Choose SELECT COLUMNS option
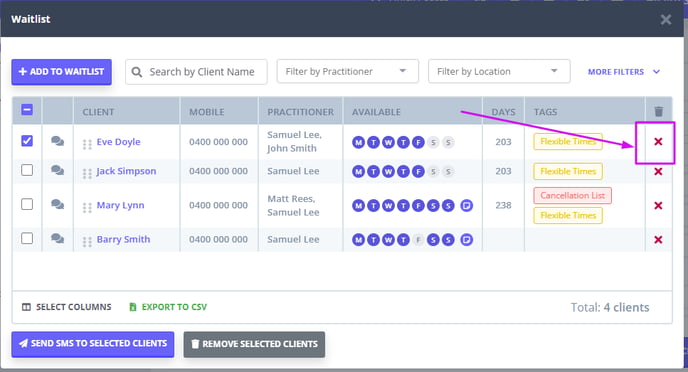The height and width of the screenshot is (372, 688). pos(67,307)
